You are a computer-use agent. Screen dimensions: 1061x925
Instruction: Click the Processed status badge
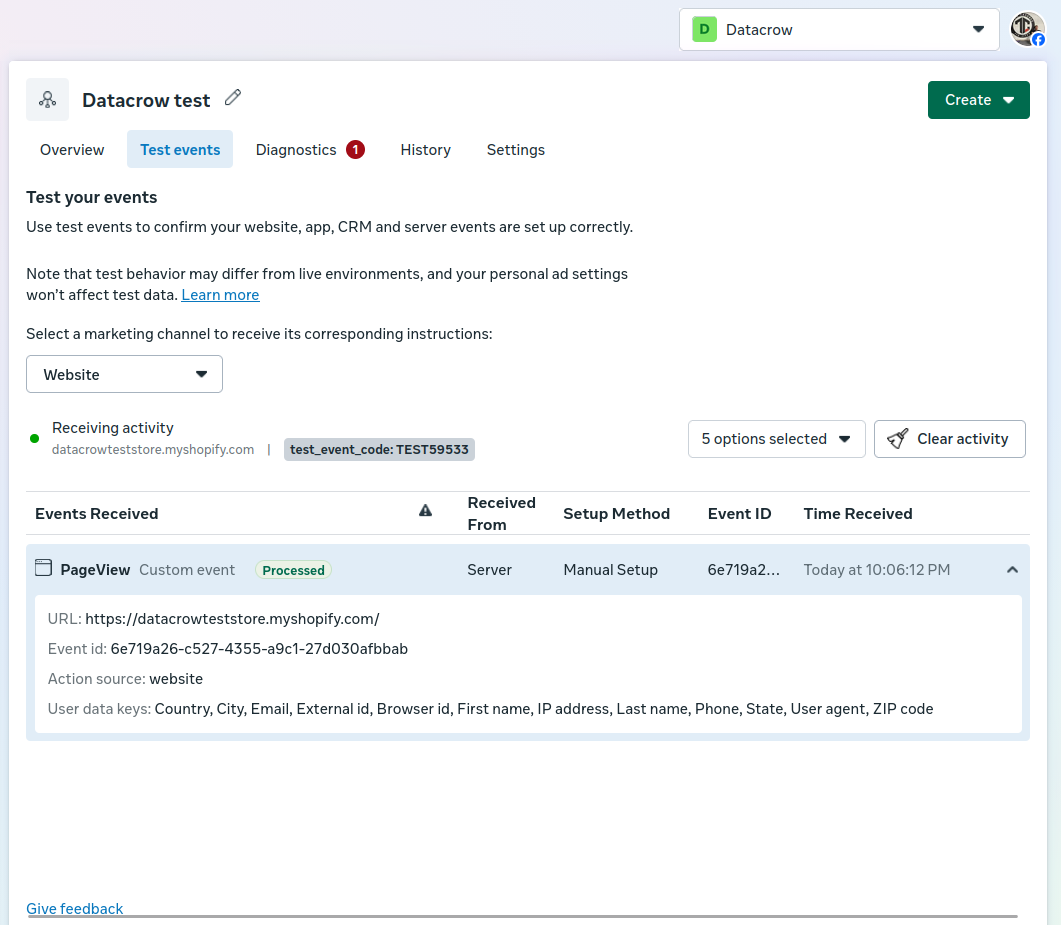tap(293, 570)
